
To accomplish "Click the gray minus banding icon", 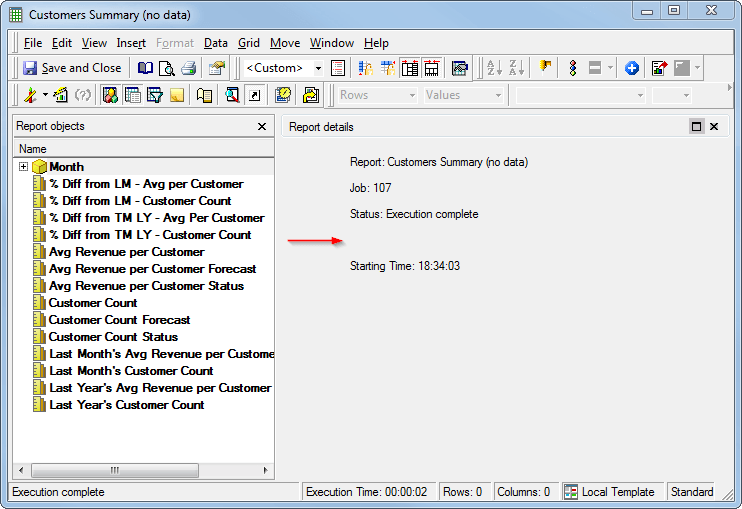I will click(x=595, y=68).
